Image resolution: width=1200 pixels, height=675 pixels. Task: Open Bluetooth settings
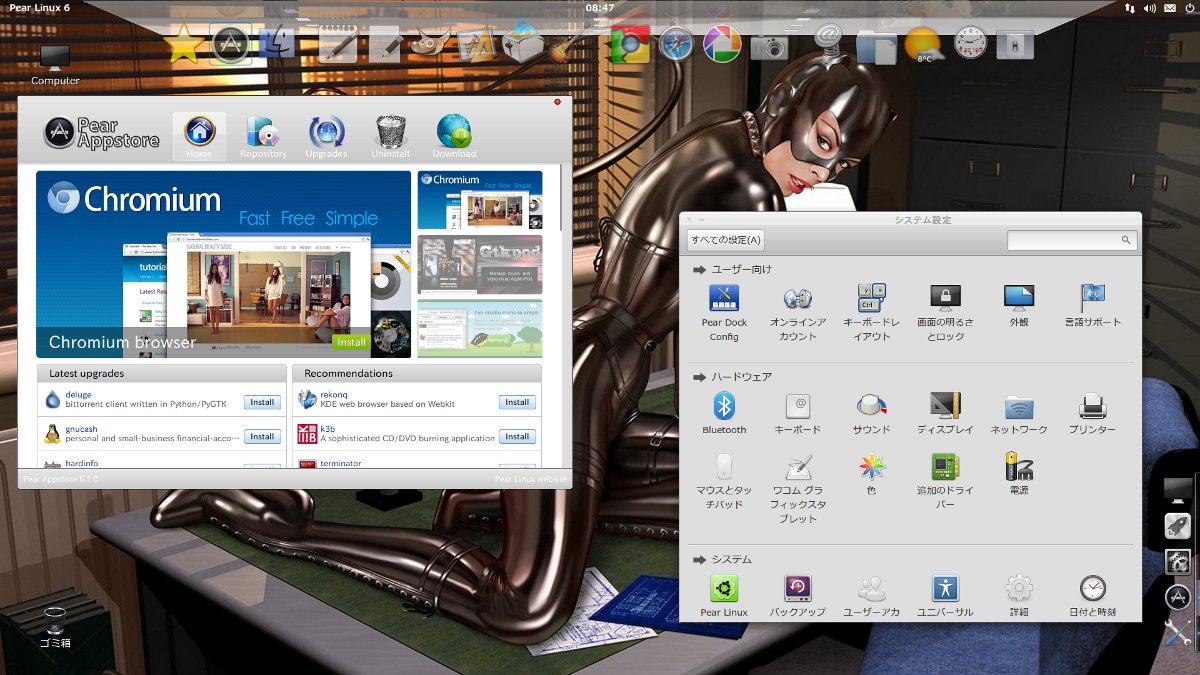[724, 413]
